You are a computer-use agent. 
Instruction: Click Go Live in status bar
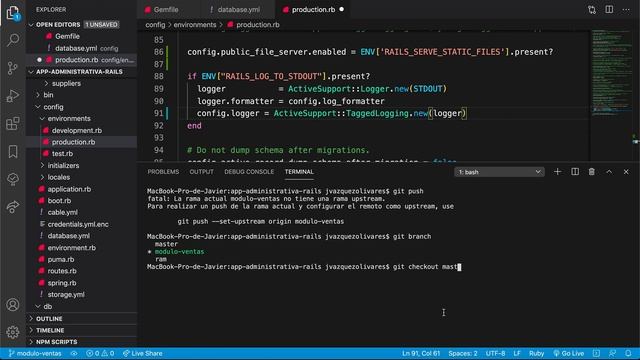(x=569, y=353)
